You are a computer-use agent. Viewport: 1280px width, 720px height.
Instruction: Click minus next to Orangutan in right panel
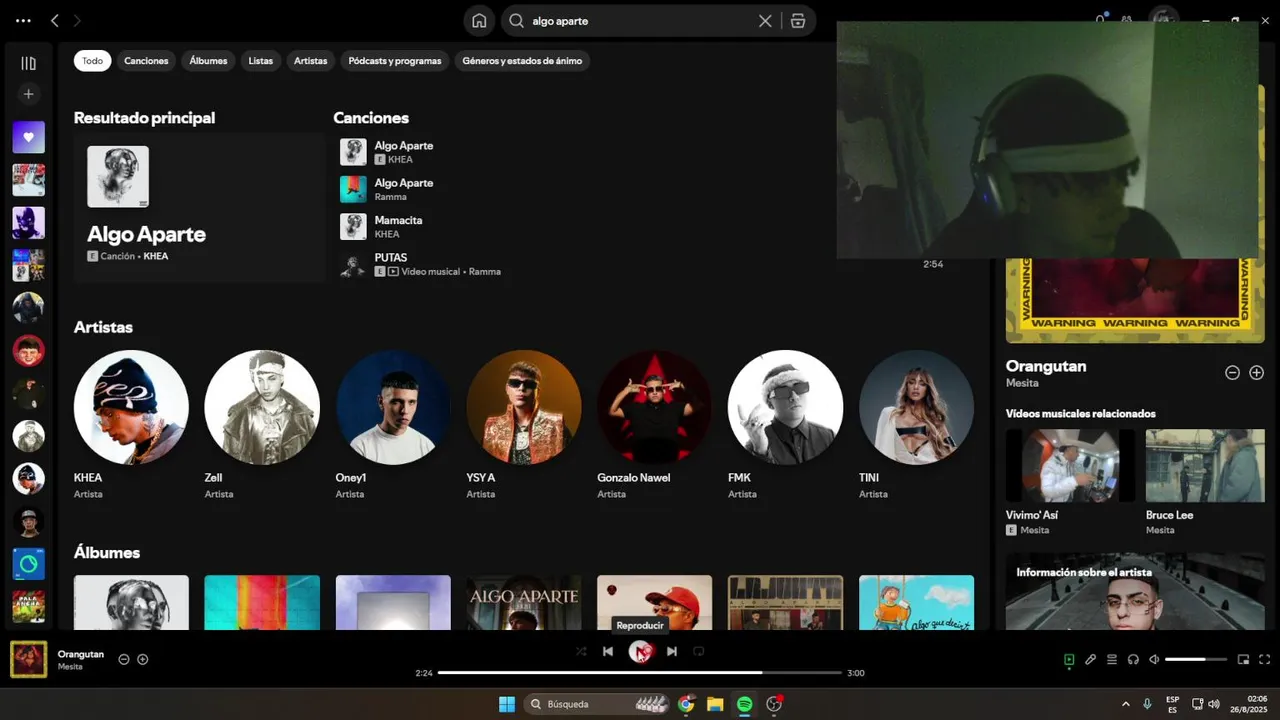pyautogui.click(x=1233, y=372)
